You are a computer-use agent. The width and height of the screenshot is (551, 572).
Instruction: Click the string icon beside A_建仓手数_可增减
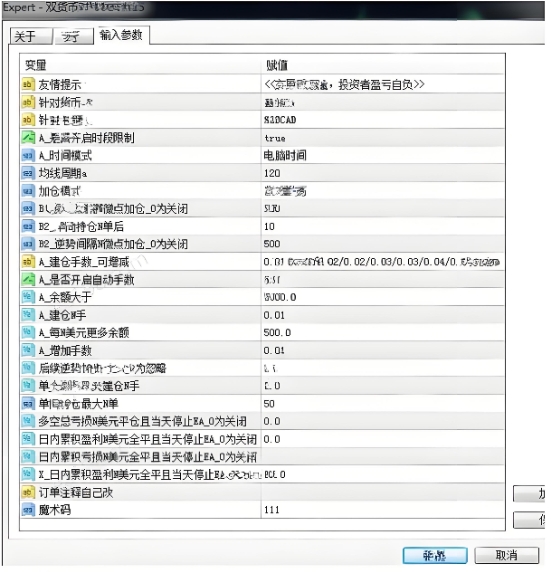pos(28,263)
